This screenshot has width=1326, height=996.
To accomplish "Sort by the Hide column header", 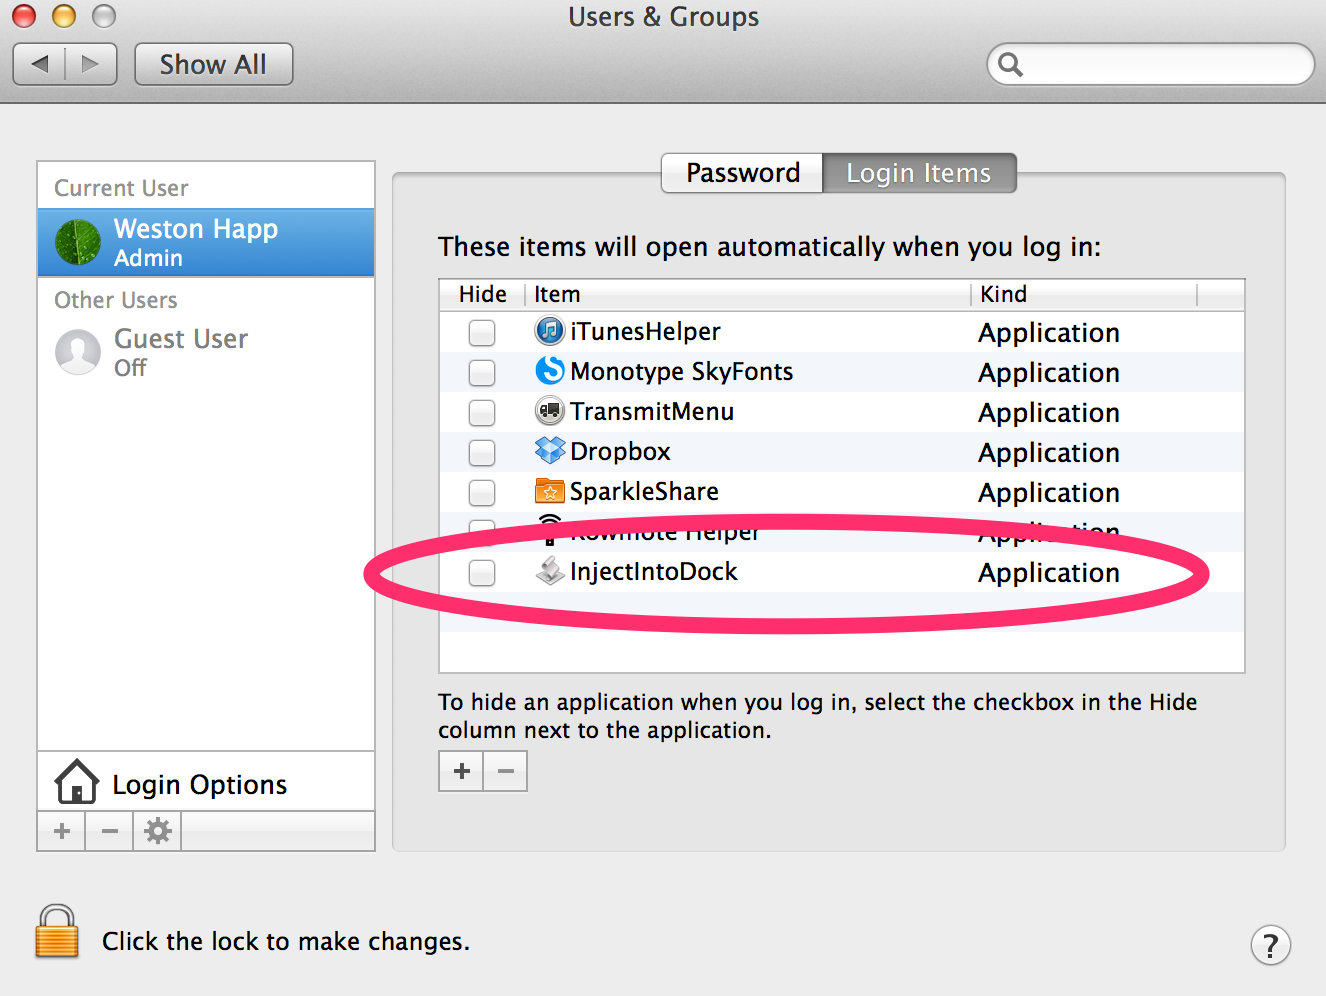I will [x=482, y=294].
